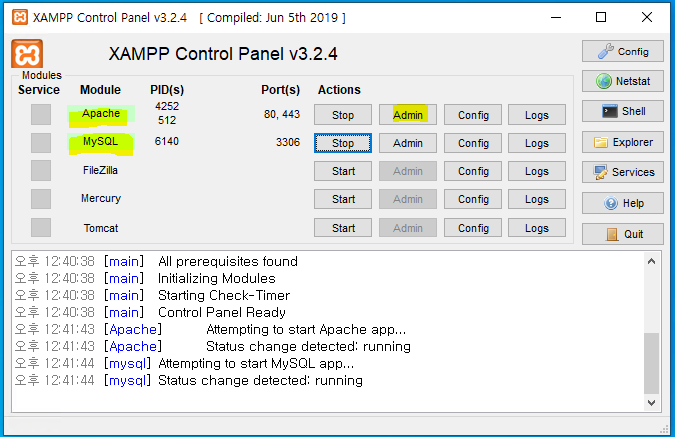The width and height of the screenshot is (675, 437).
Task: View the Apache Logs
Action: [537, 115]
